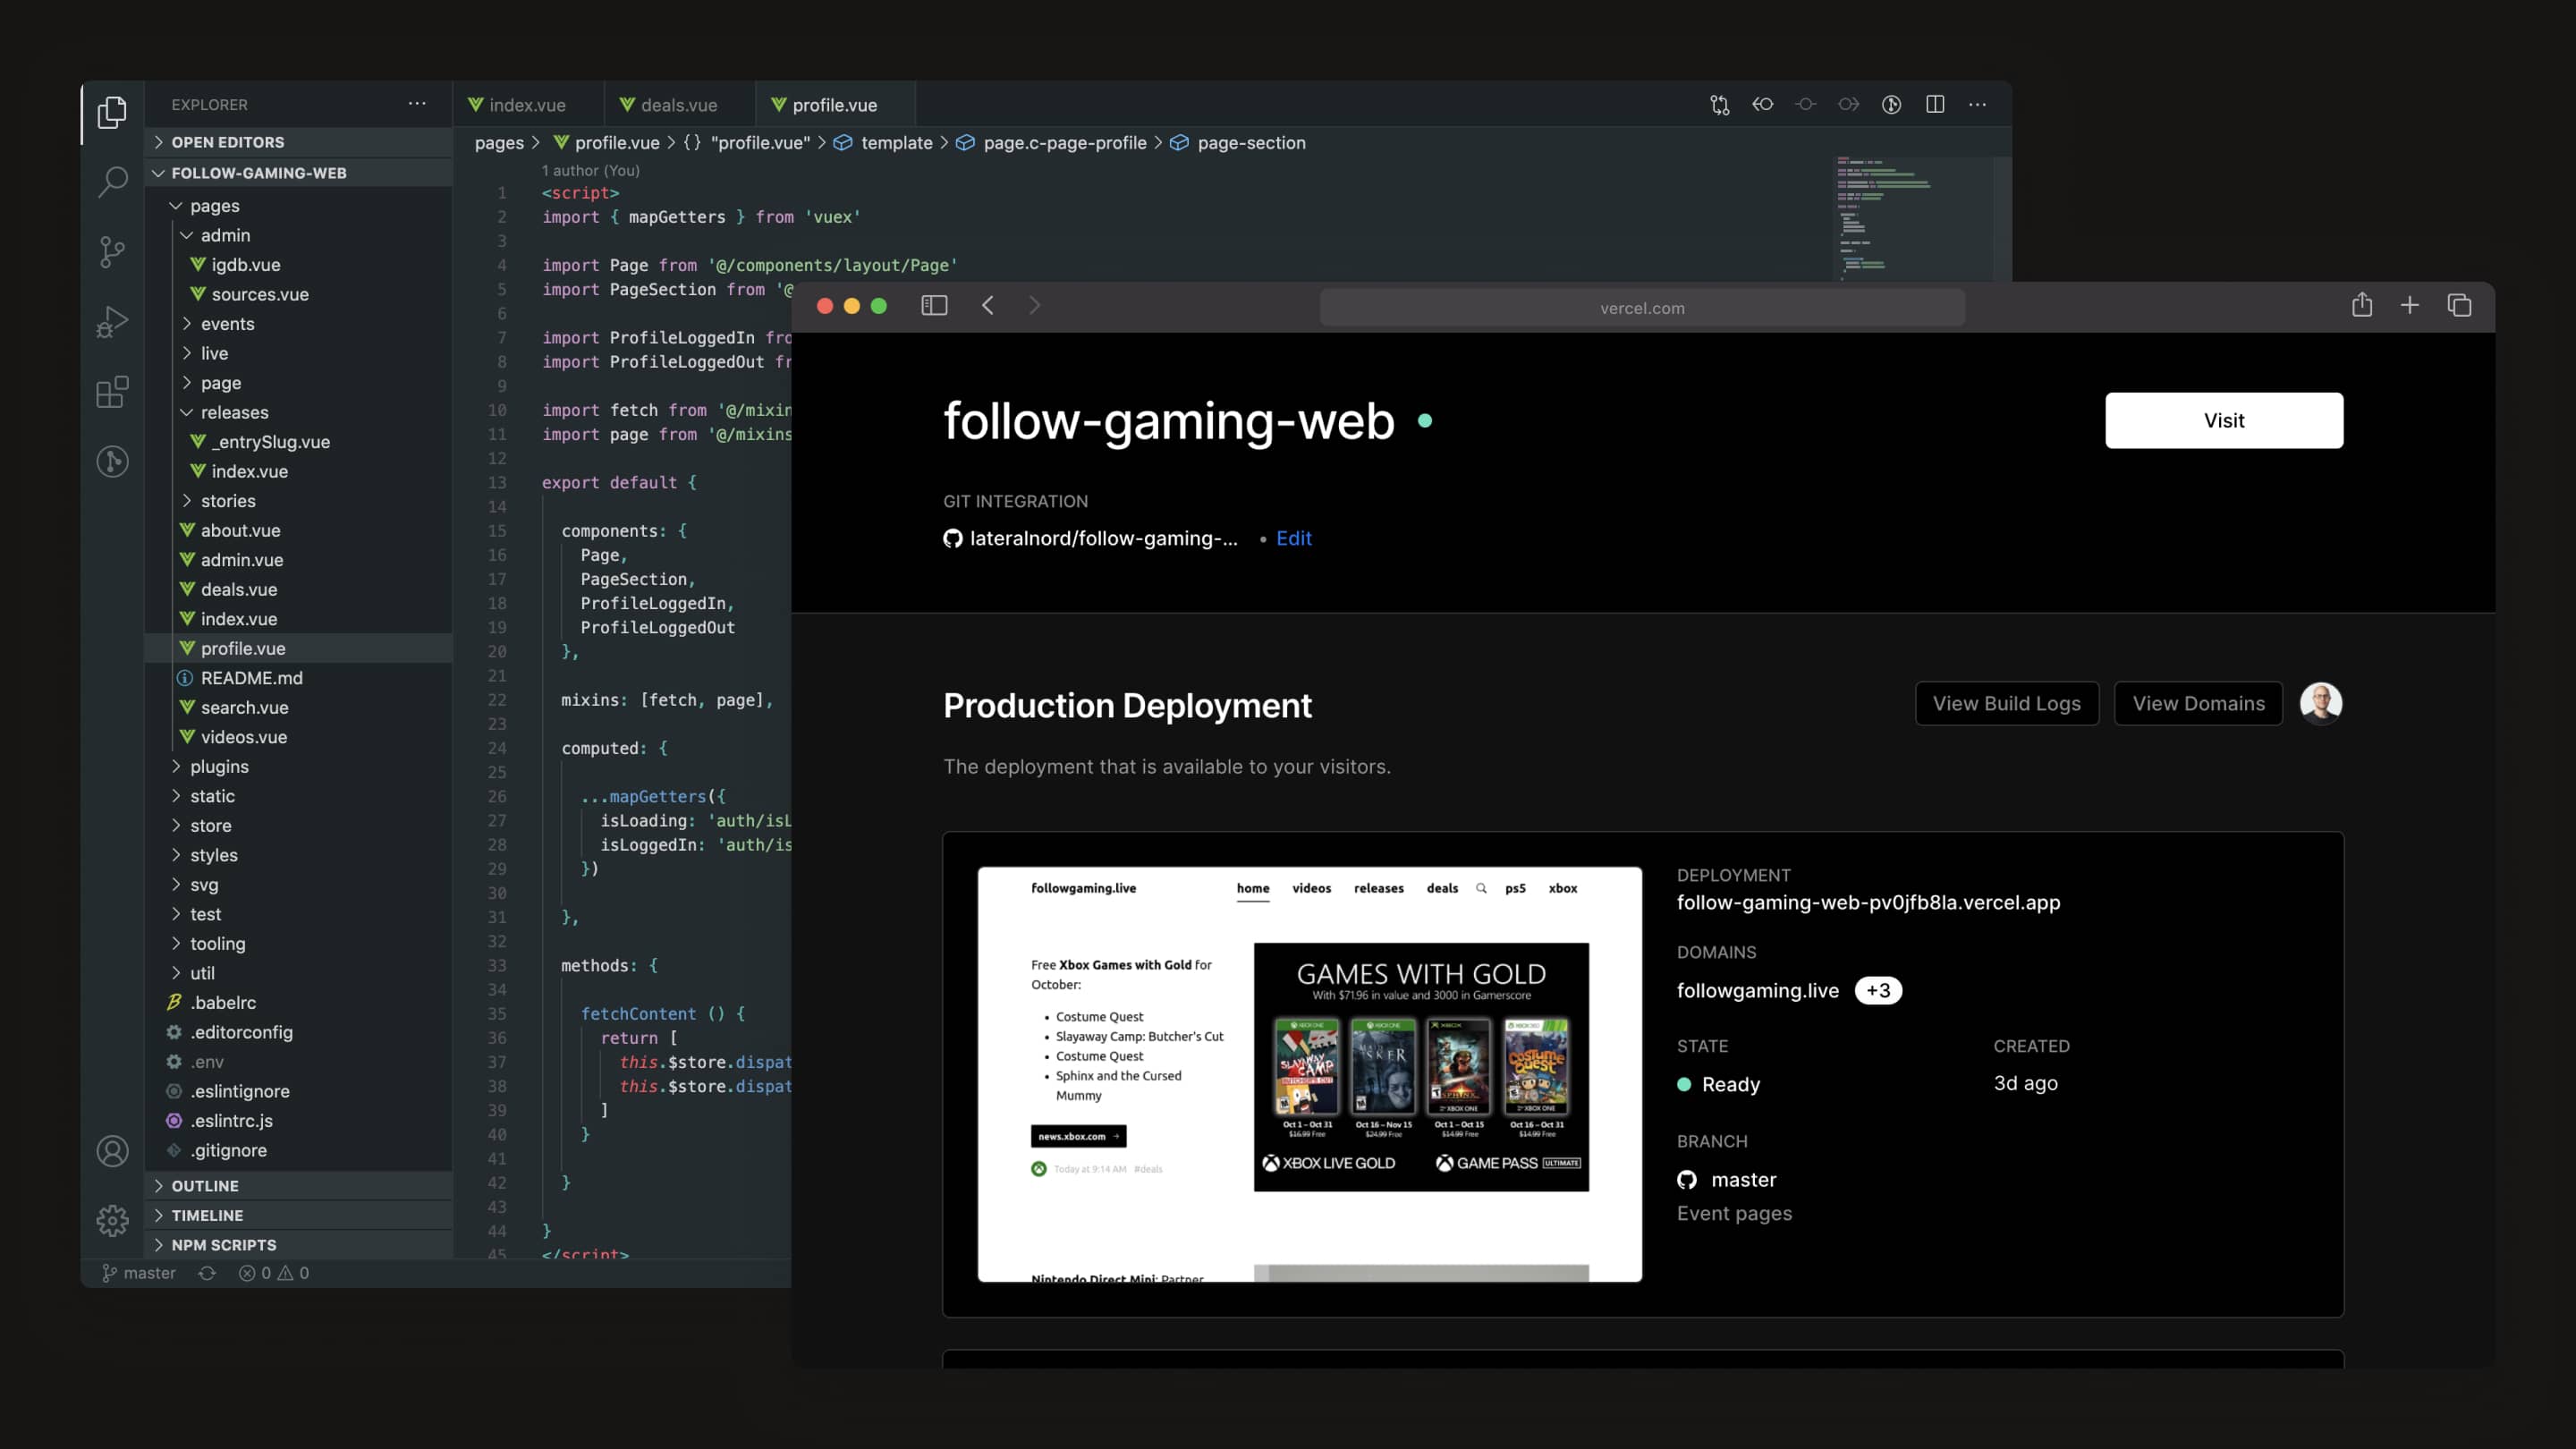Expand the stories folder
The height and width of the screenshot is (1449, 2576).
300,500
